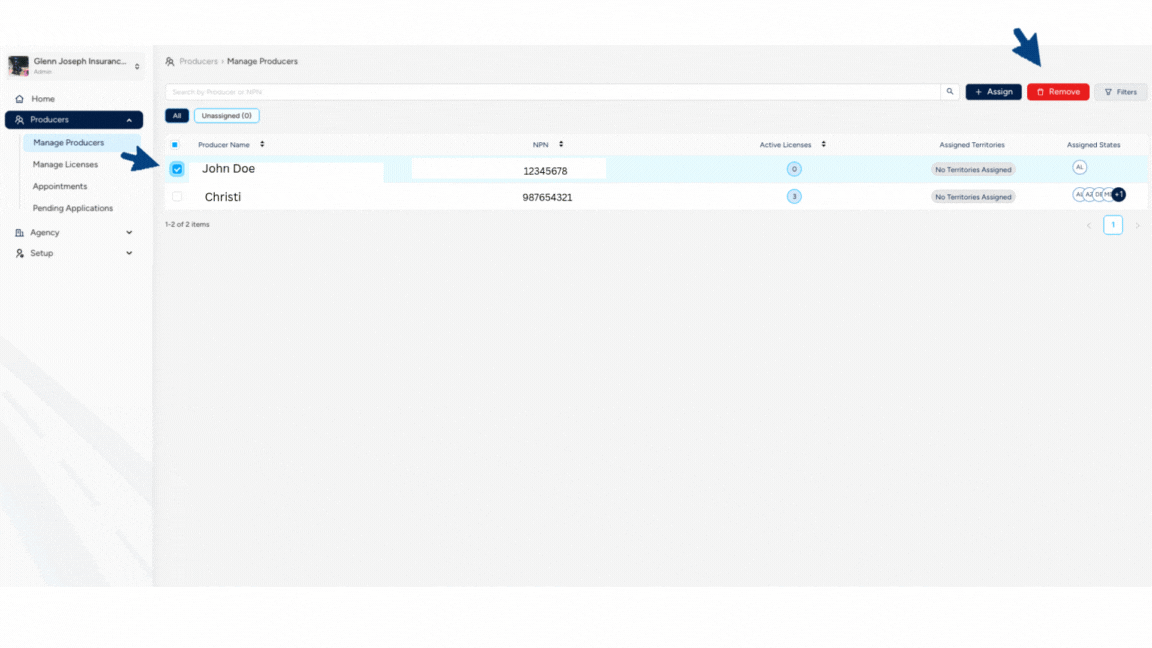
Task: Uncheck the John Doe row checkbox
Action: [177, 170]
